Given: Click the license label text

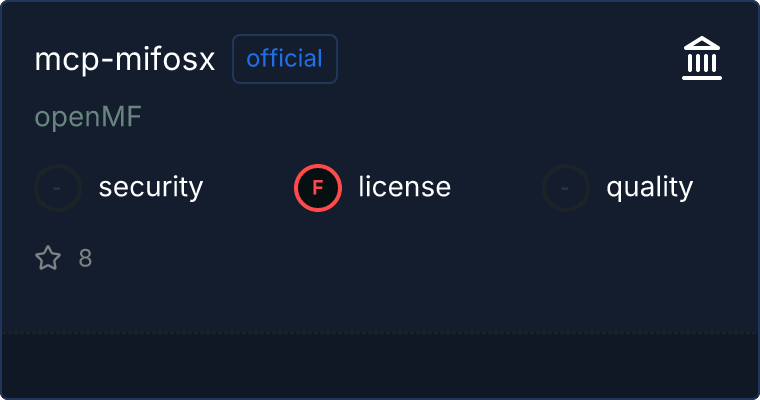Looking at the screenshot, I should tap(404, 187).
